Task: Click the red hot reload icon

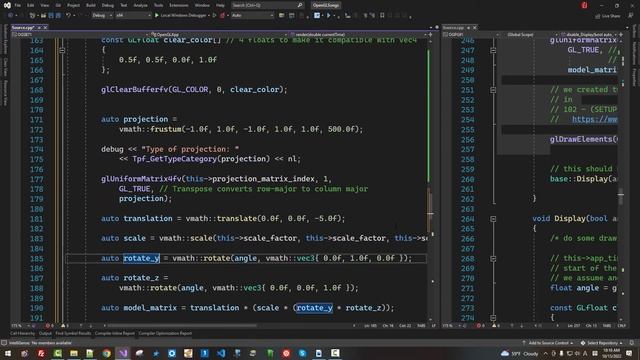Action: [222, 16]
